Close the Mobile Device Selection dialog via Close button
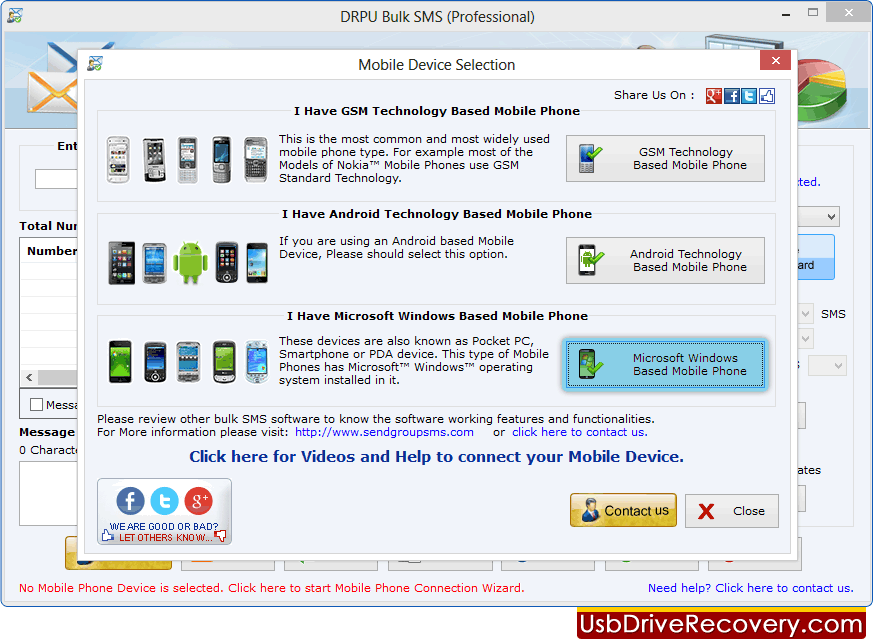The height and width of the screenshot is (639, 873). tap(732, 511)
